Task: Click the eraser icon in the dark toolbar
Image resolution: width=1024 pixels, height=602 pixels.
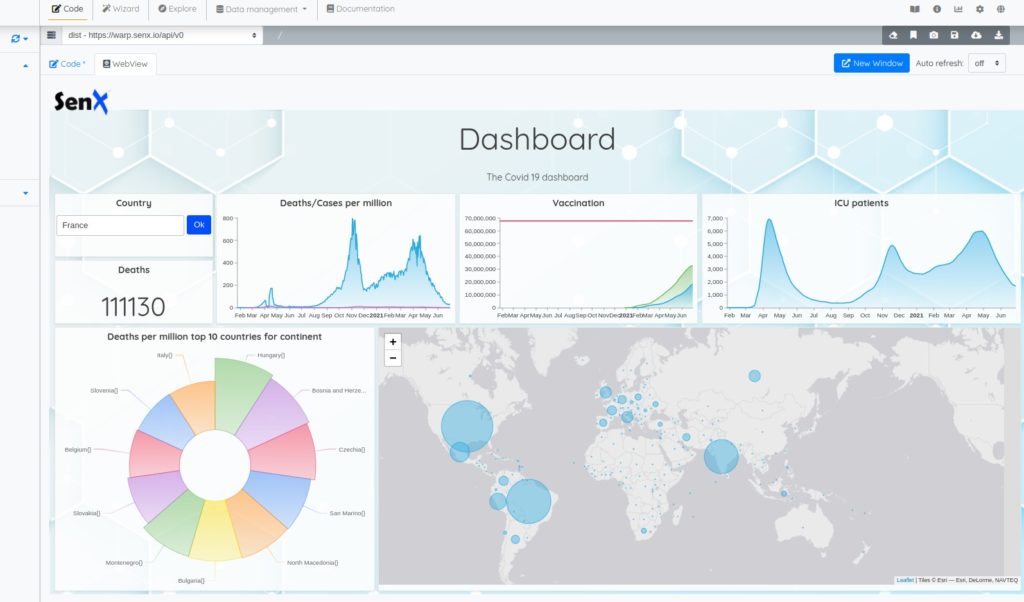Action: click(892, 35)
